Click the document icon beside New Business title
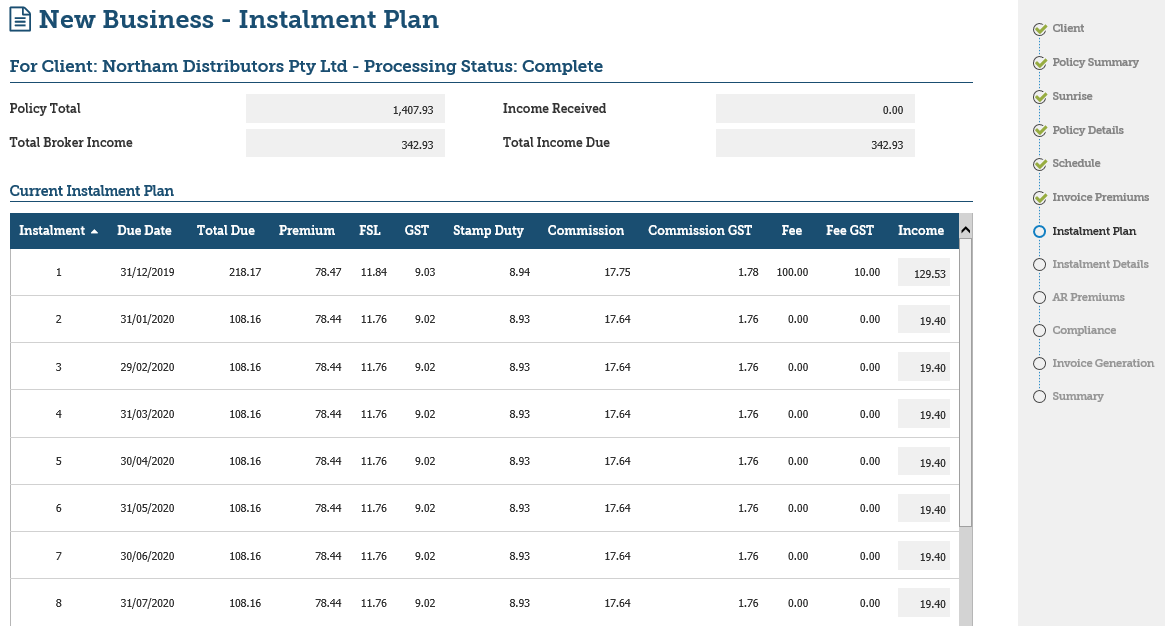This screenshot has width=1165, height=626. coord(20,20)
